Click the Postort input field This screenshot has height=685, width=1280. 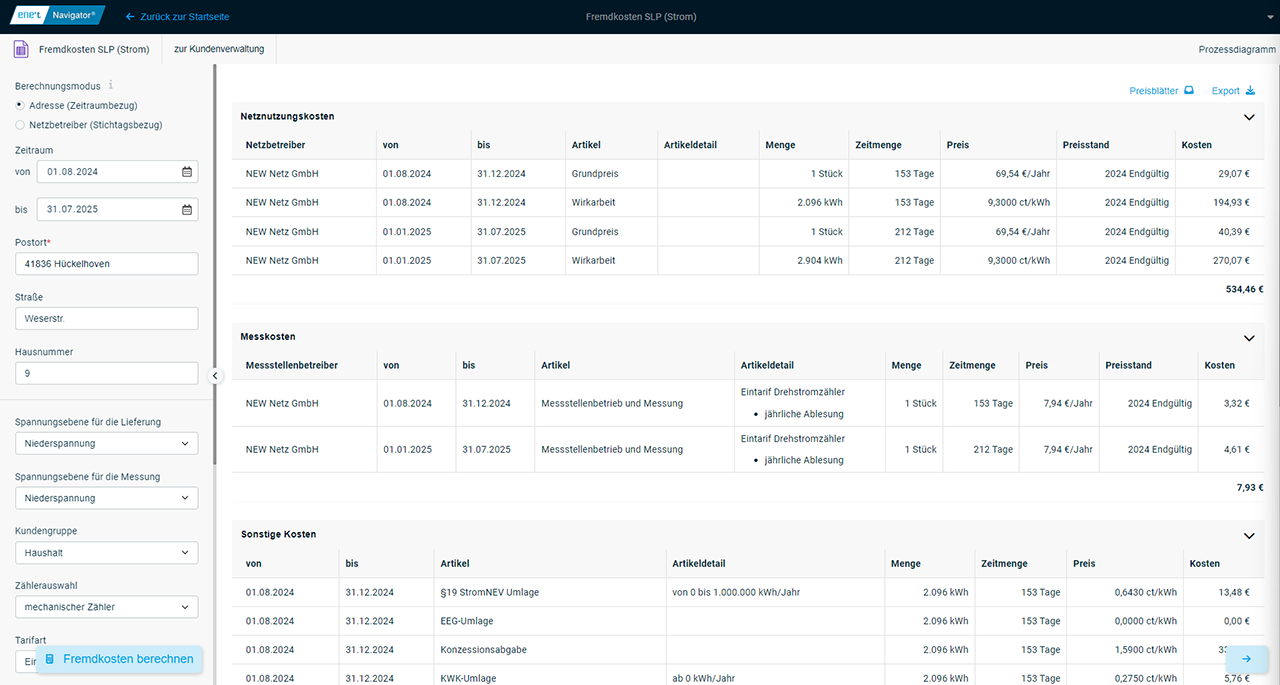[106, 264]
